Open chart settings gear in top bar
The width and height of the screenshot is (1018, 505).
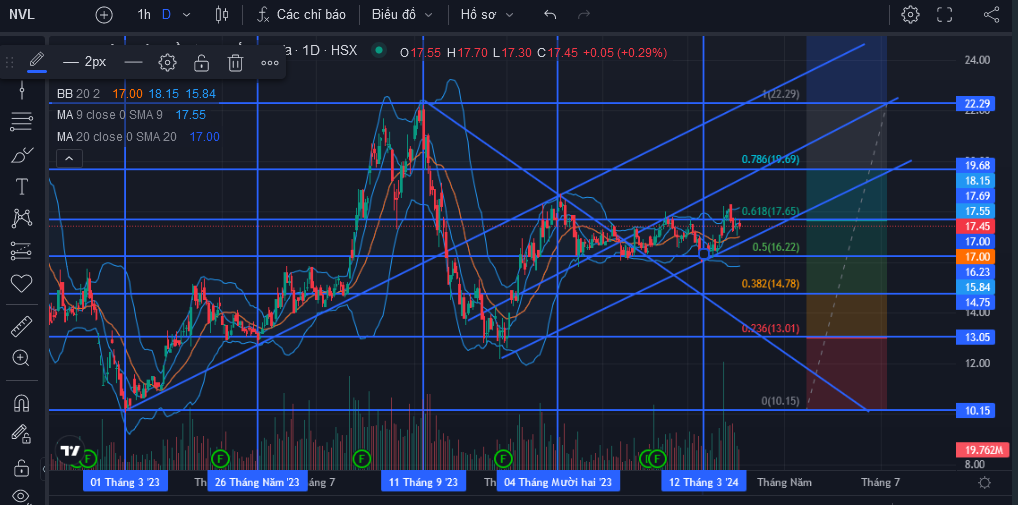coord(911,15)
